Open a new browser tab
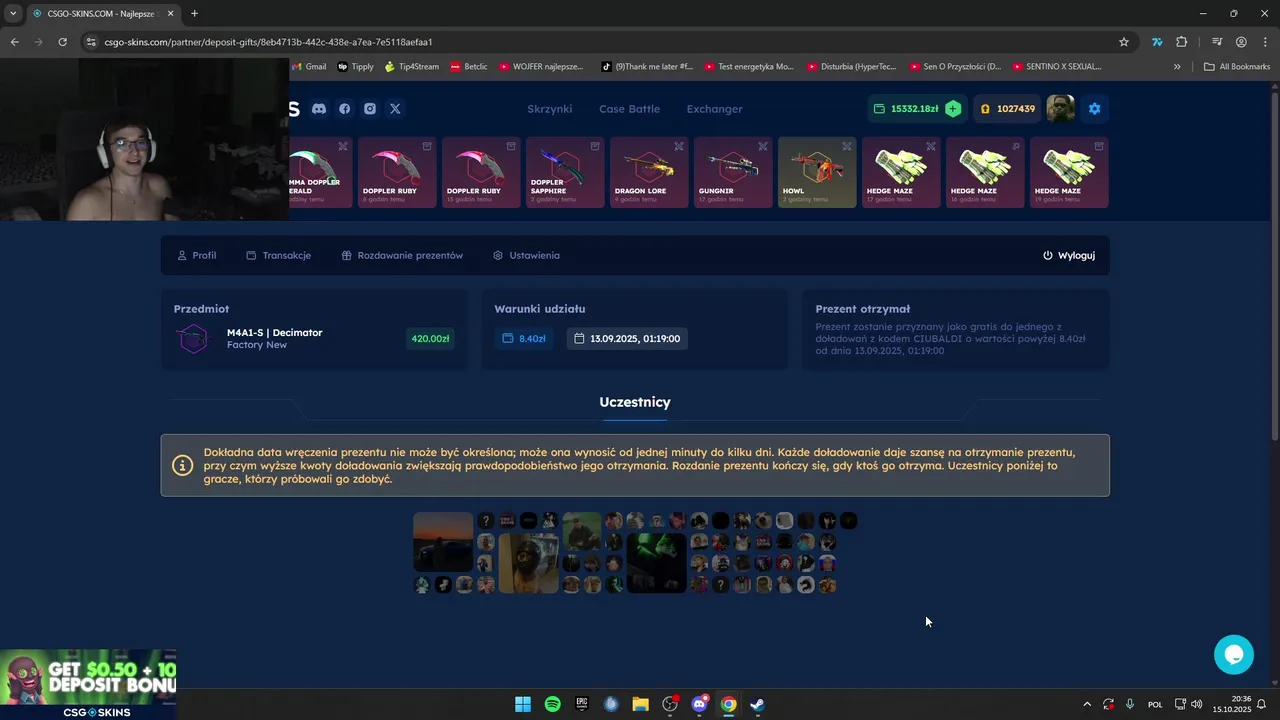 tap(194, 14)
